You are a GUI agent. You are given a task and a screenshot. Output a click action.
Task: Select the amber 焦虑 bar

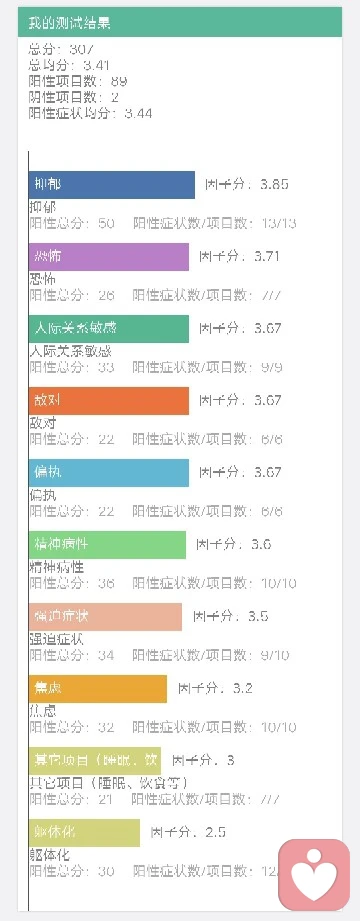point(97,688)
